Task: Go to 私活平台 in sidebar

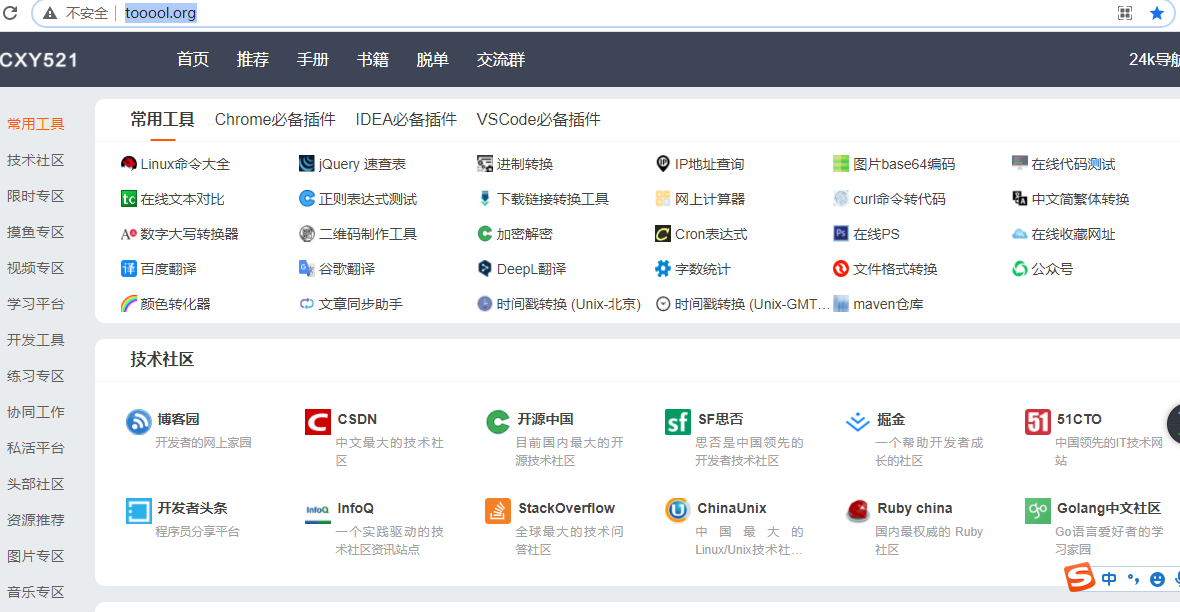Action: (35, 448)
